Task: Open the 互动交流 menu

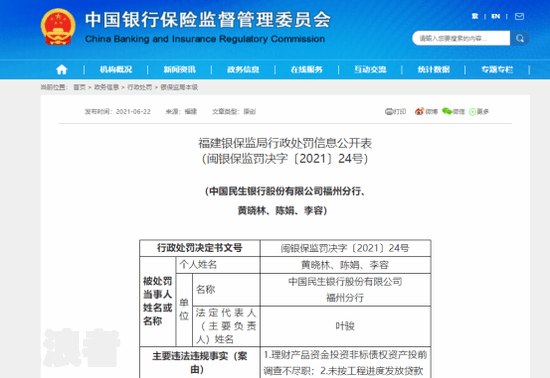Action: [x=370, y=69]
